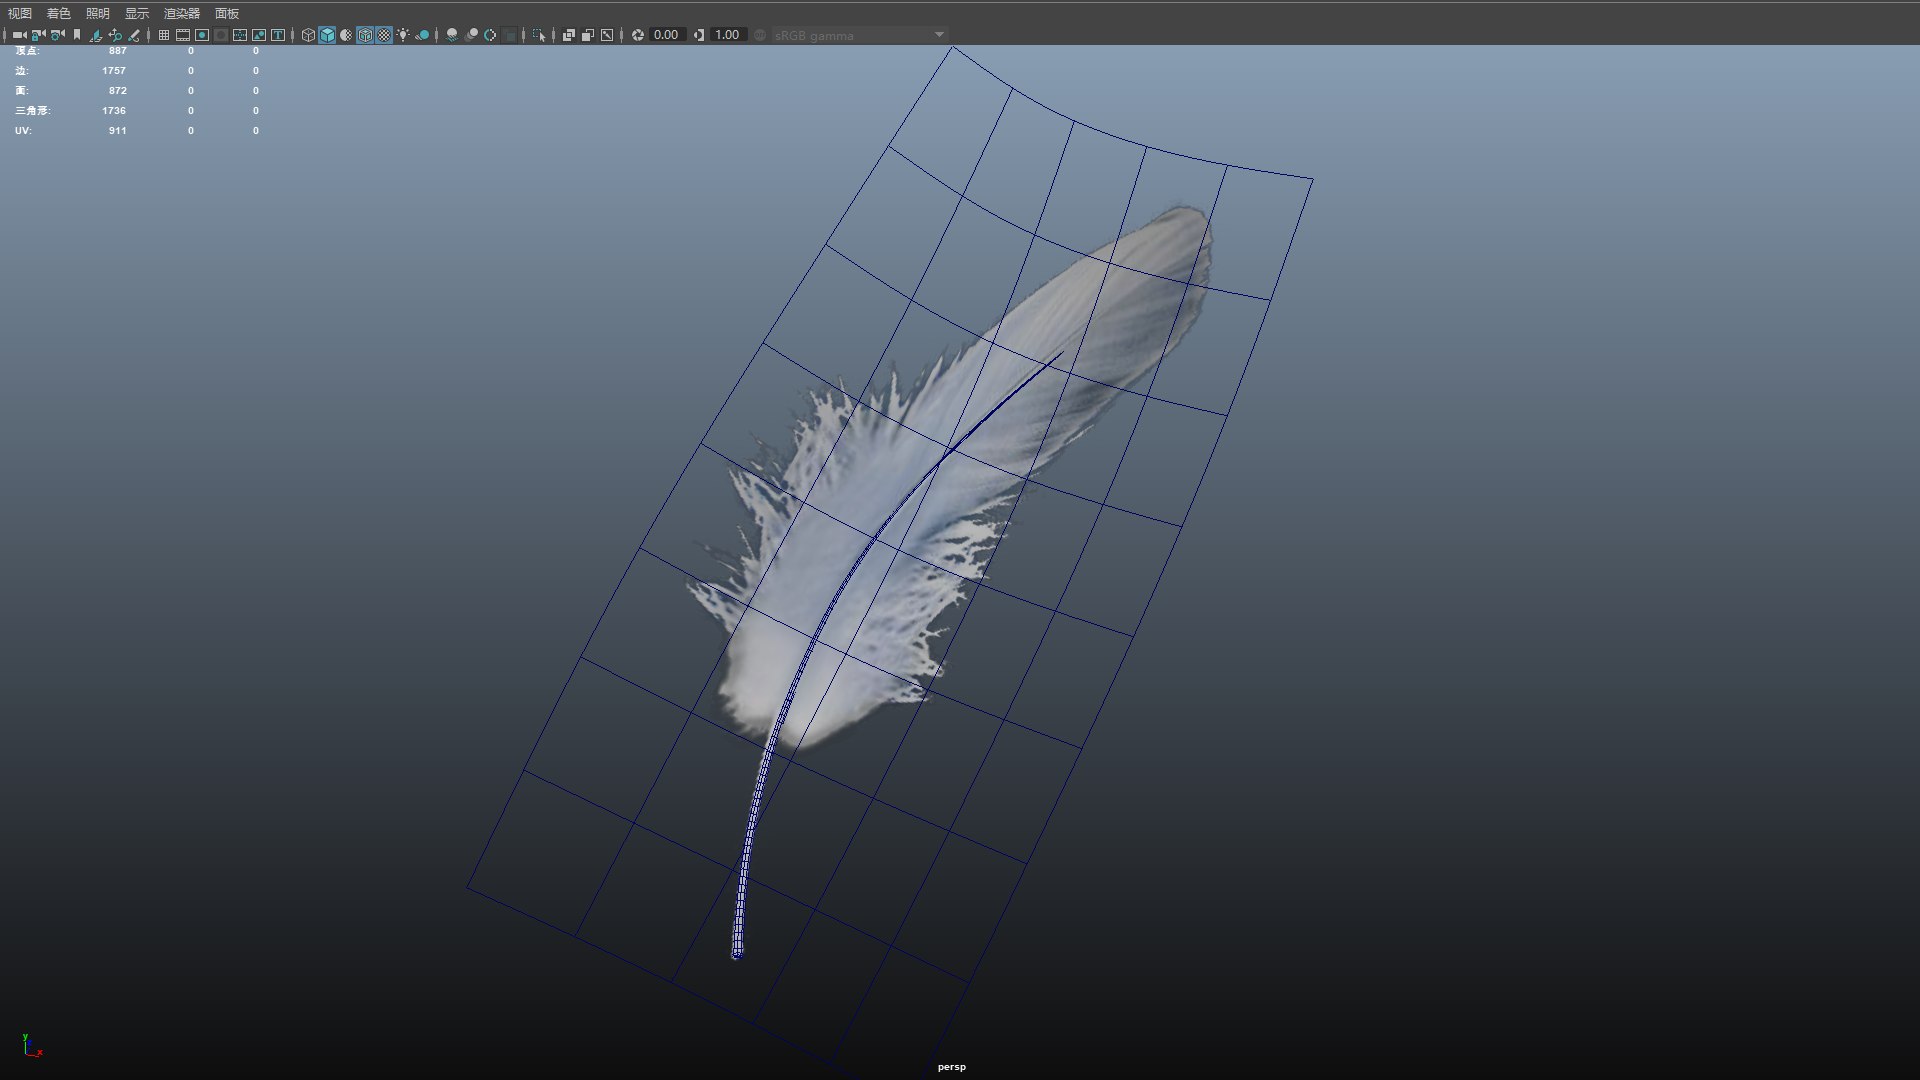Enable Smooth Shade All cube icon

[327, 35]
